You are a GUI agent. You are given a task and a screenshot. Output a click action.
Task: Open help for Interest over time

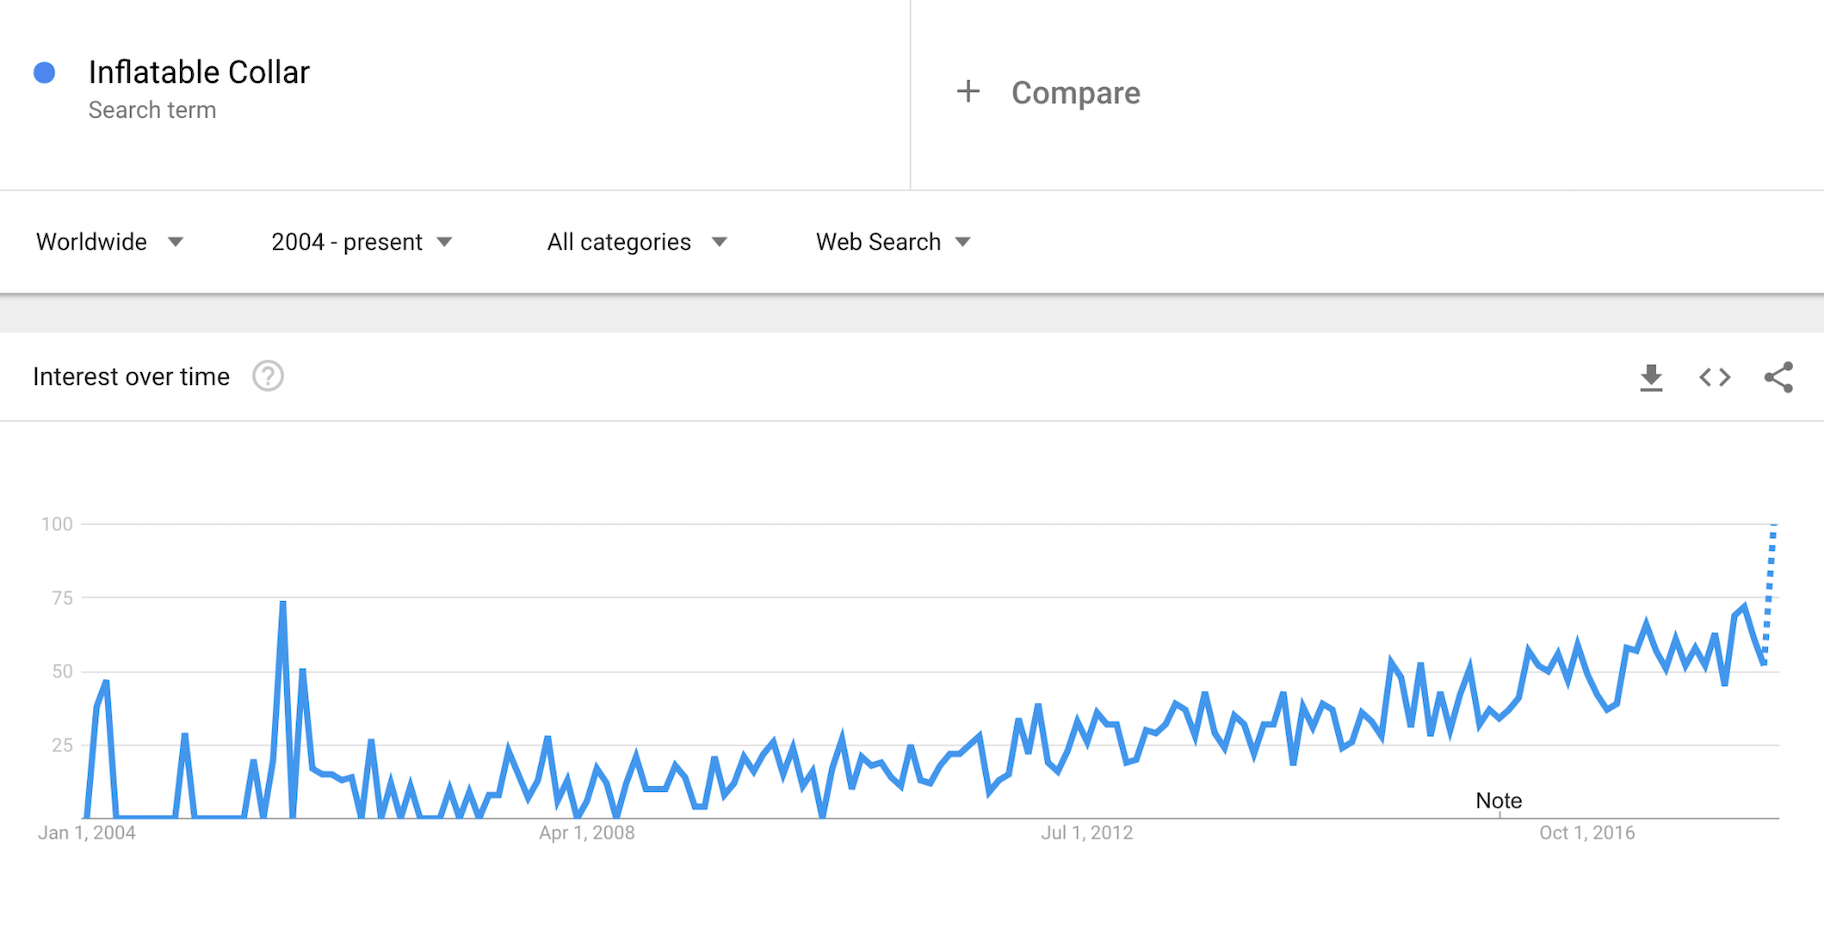coord(268,376)
